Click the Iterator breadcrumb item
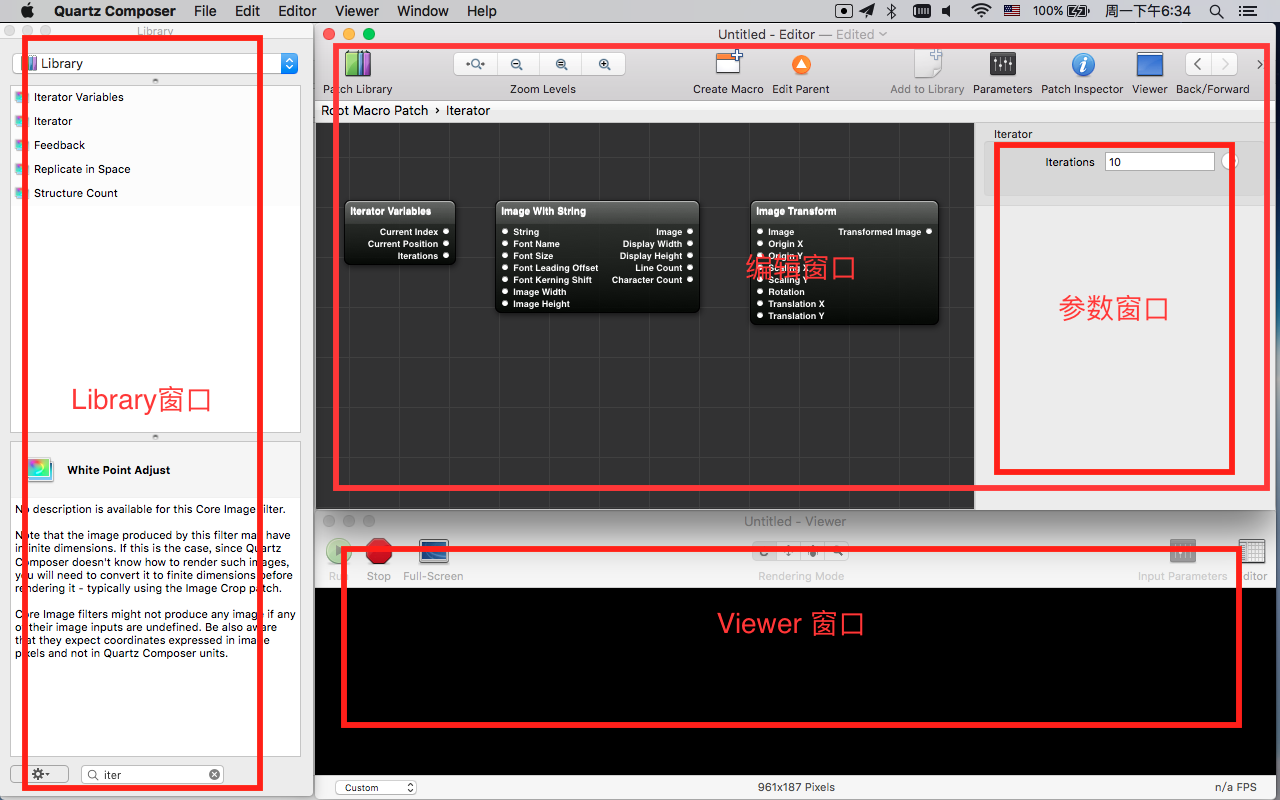This screenshot has height=800, width=1280. pyautogui.click(x=468, y=110)
